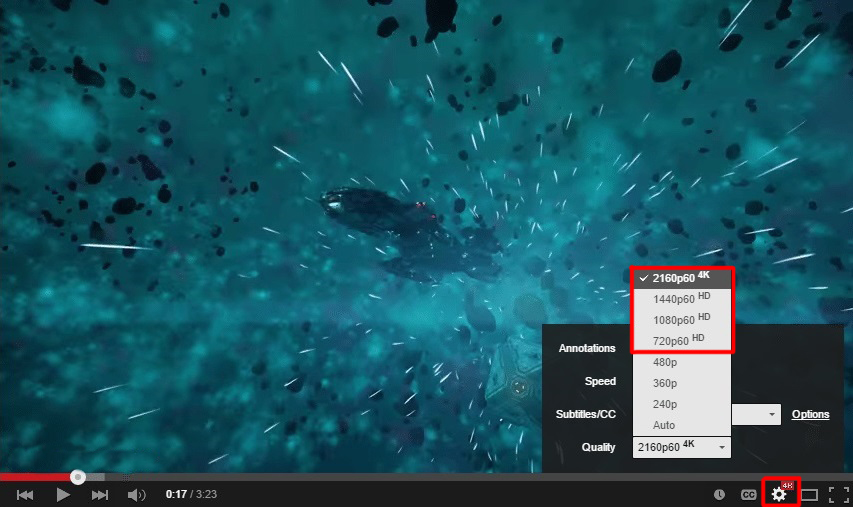Click the 0:17 / 3:23 time display
This screenshot has width=853, height=507.
pyautogui.click(x=191, y=494)
